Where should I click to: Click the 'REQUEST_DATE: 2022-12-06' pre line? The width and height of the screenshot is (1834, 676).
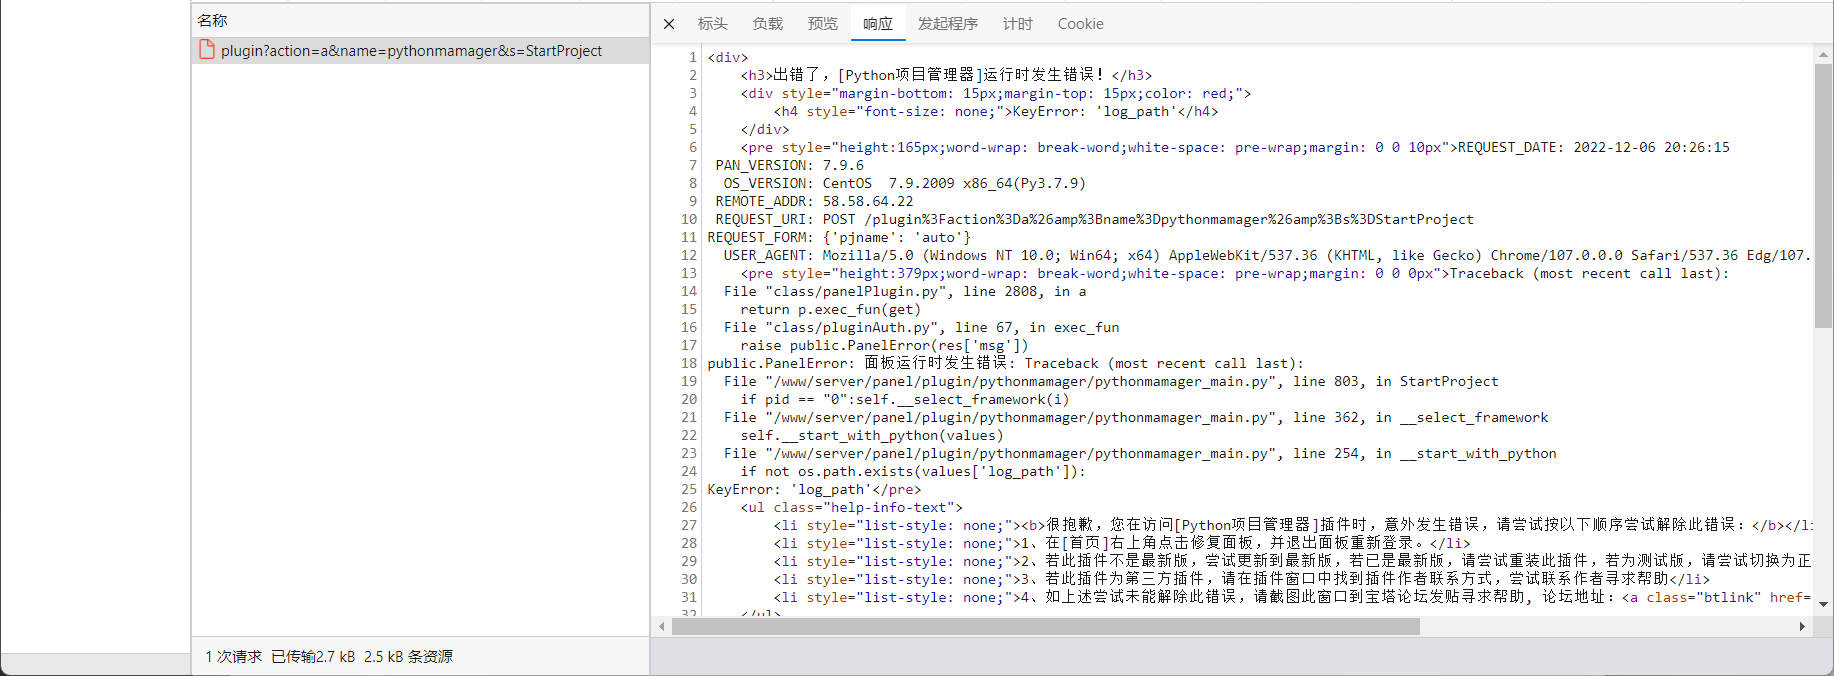pyautogui.click(x=1235, y=147)
